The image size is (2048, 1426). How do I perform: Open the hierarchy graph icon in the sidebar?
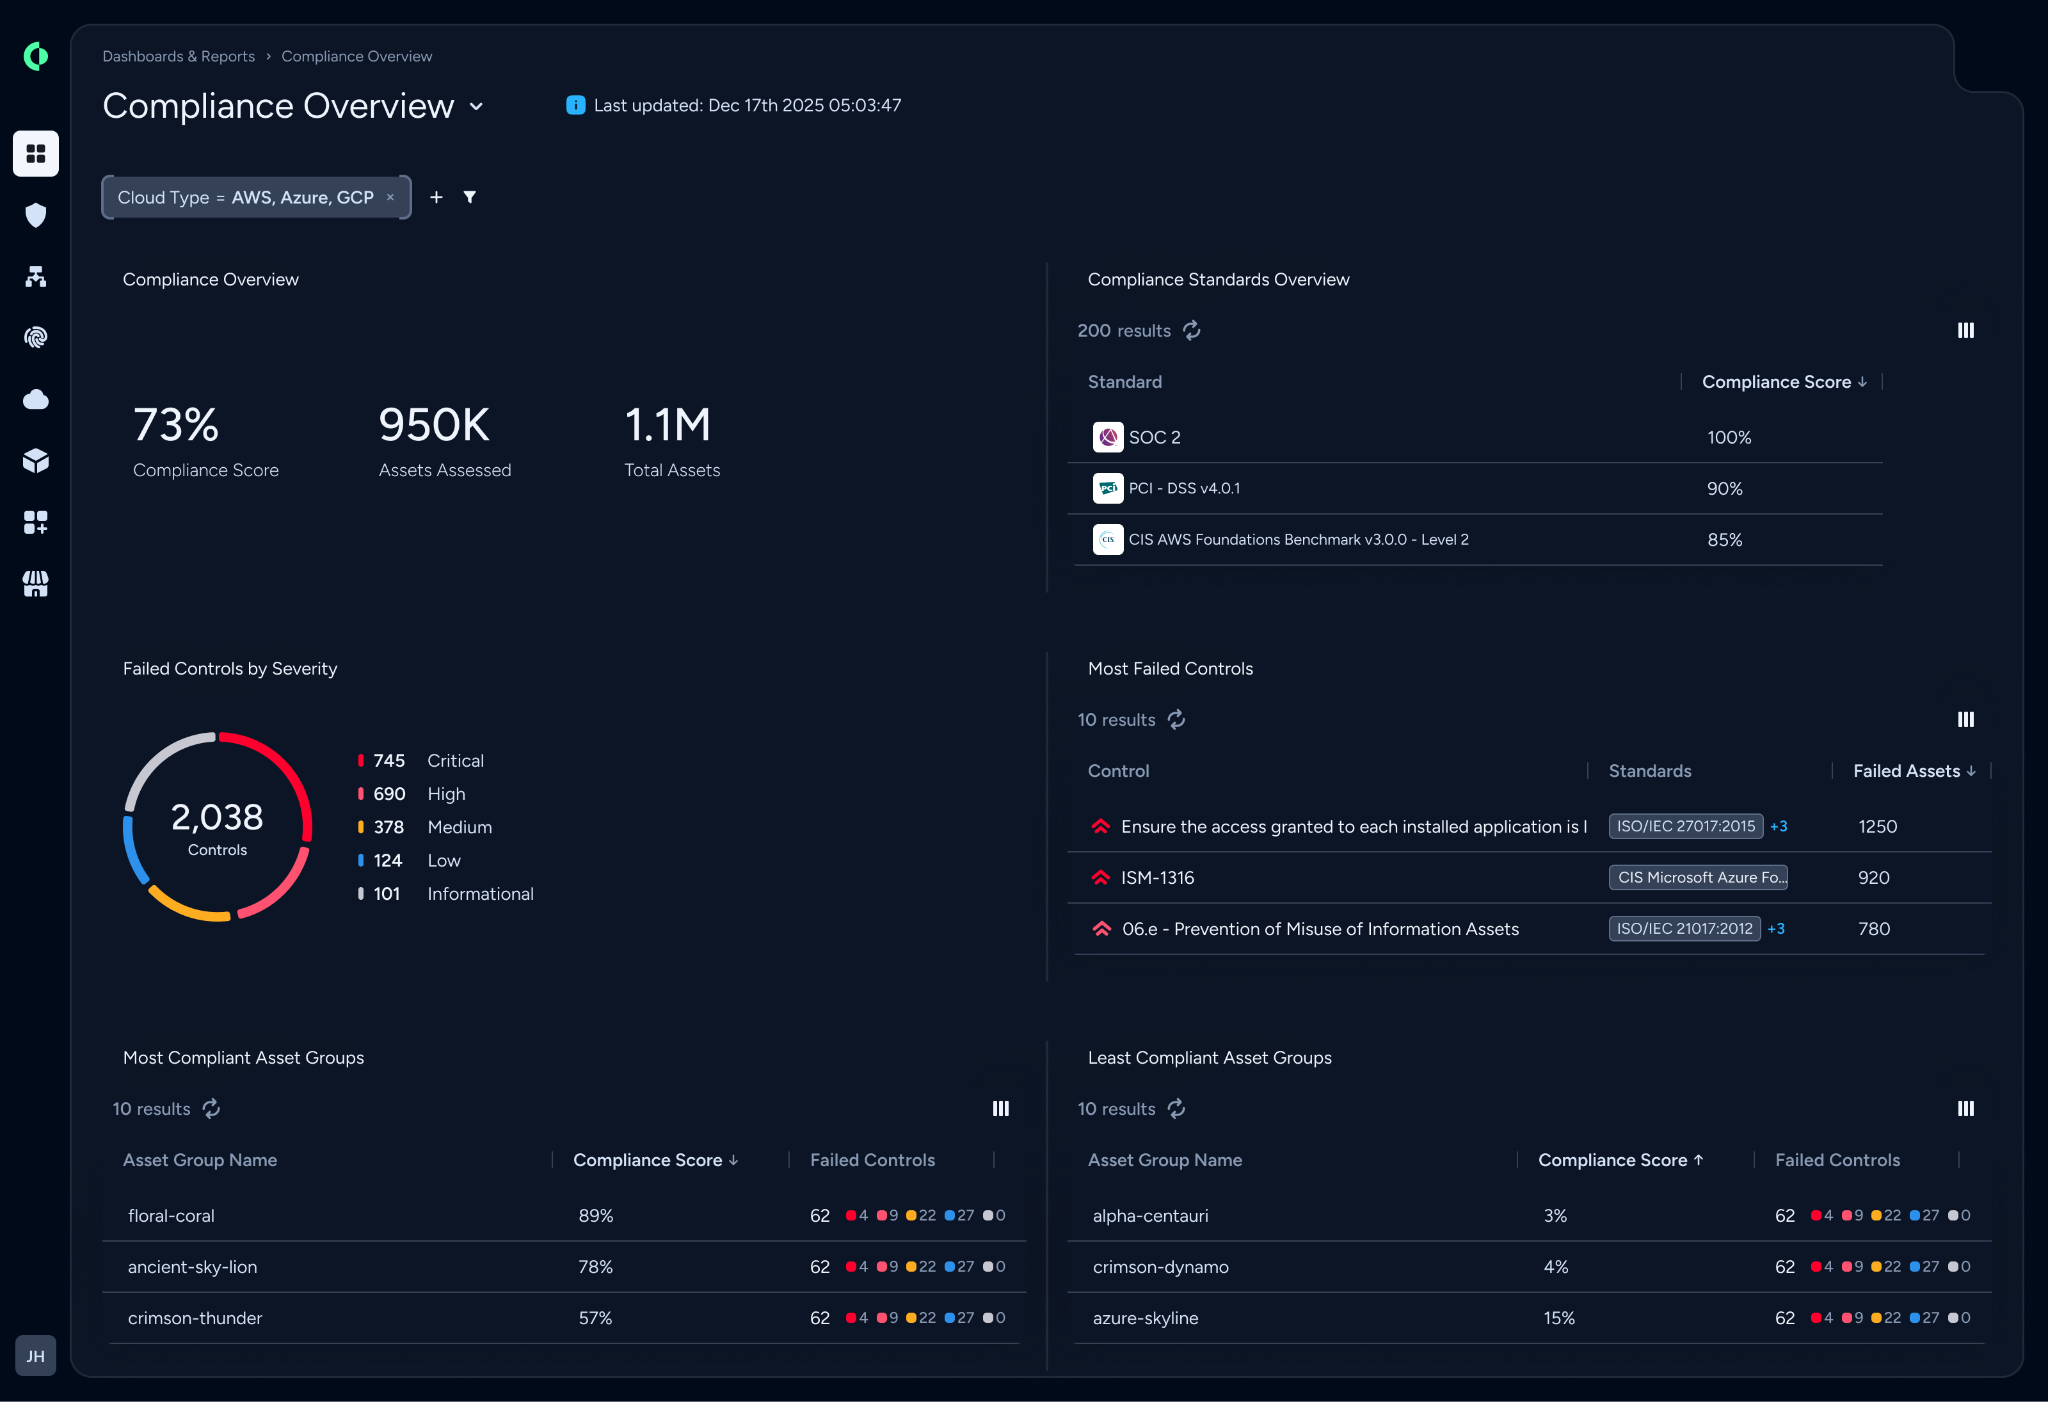[x=36, y=277]
